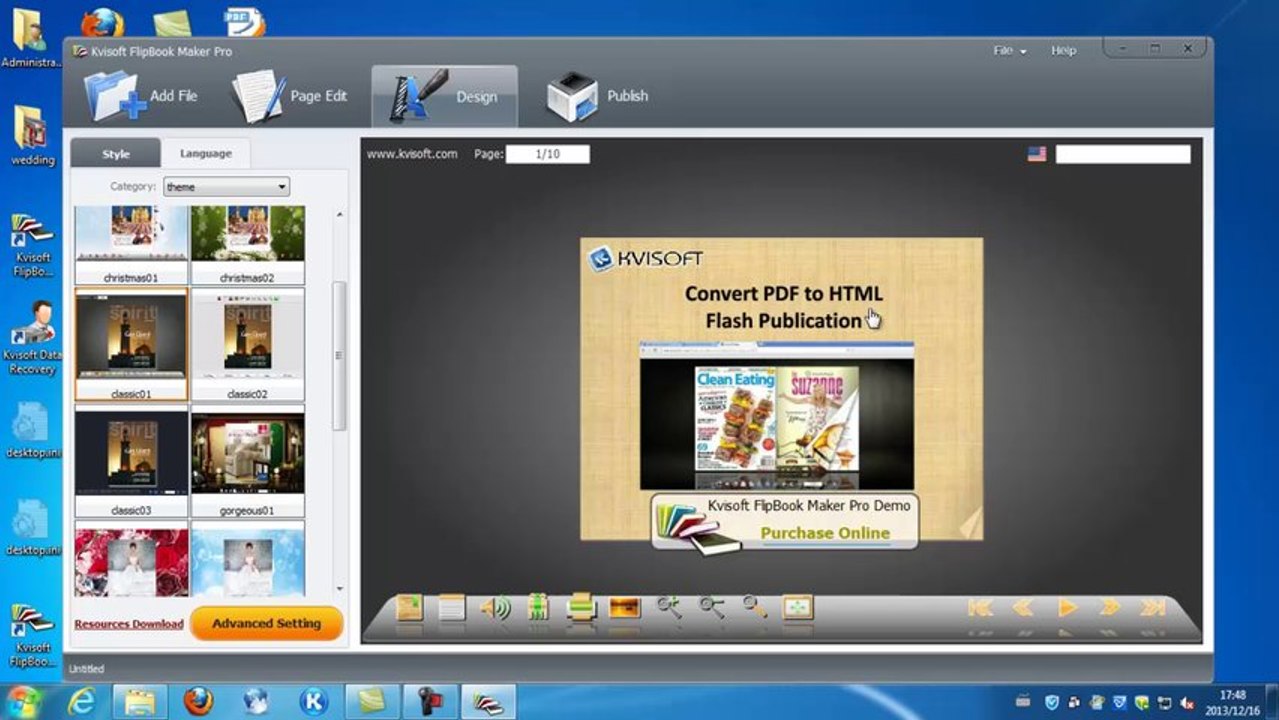Choose the christmas01 theme thumbnail
Screen dimensions: 1279x720
(131, 245)
